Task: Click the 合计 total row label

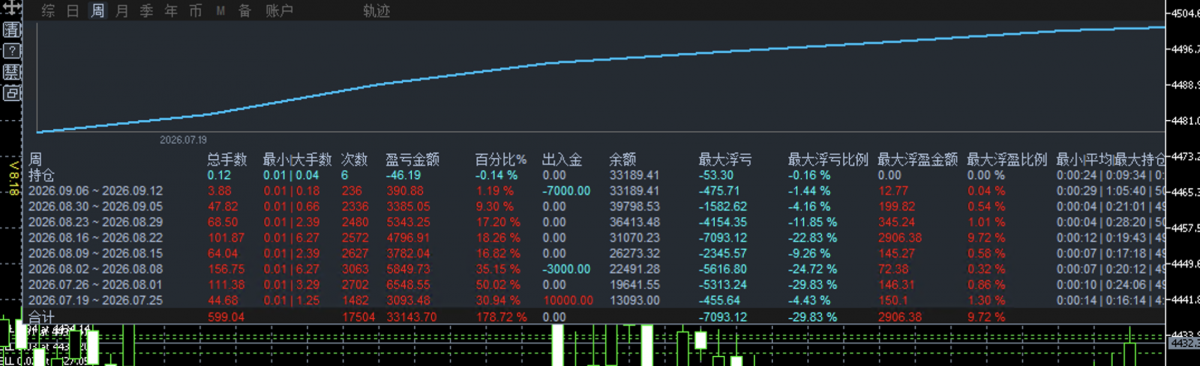Action: 41,316
